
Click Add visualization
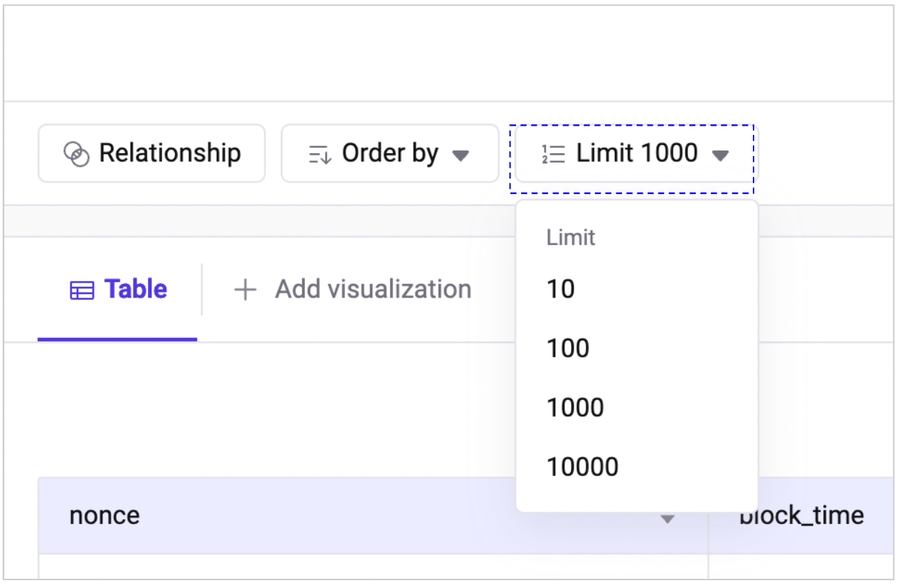tap(372, 290)
